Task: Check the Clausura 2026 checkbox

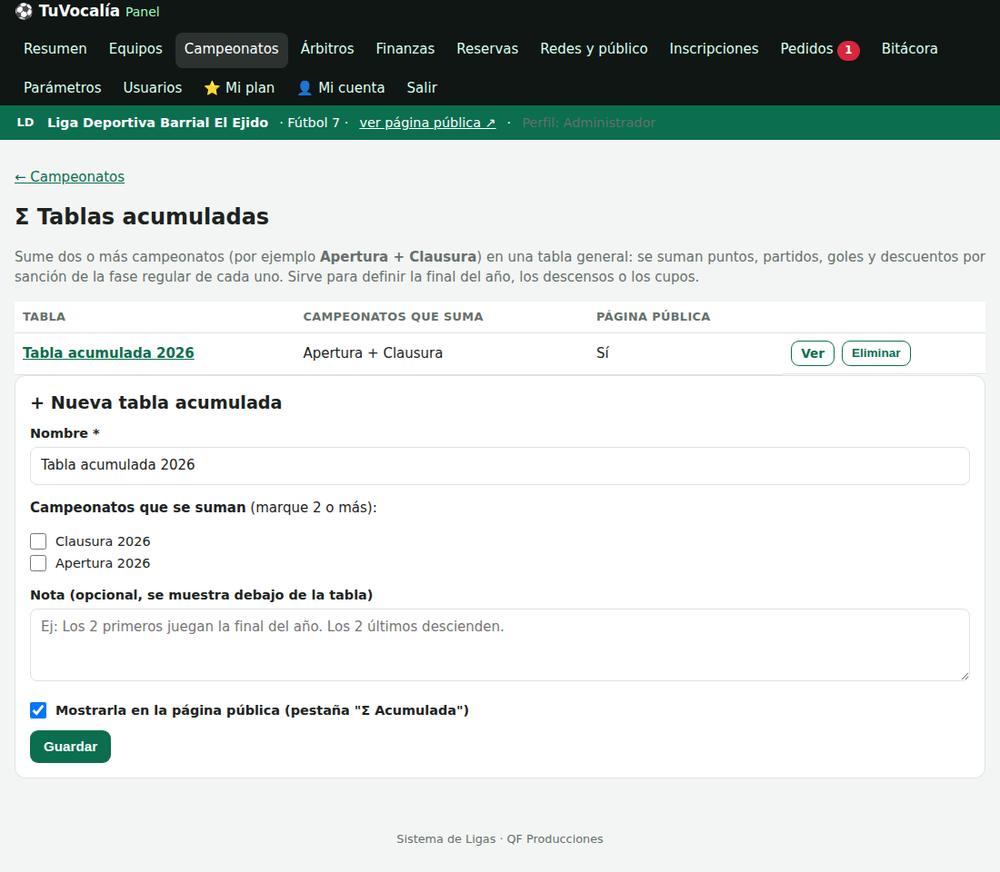Action: click(x=38, y=542)
